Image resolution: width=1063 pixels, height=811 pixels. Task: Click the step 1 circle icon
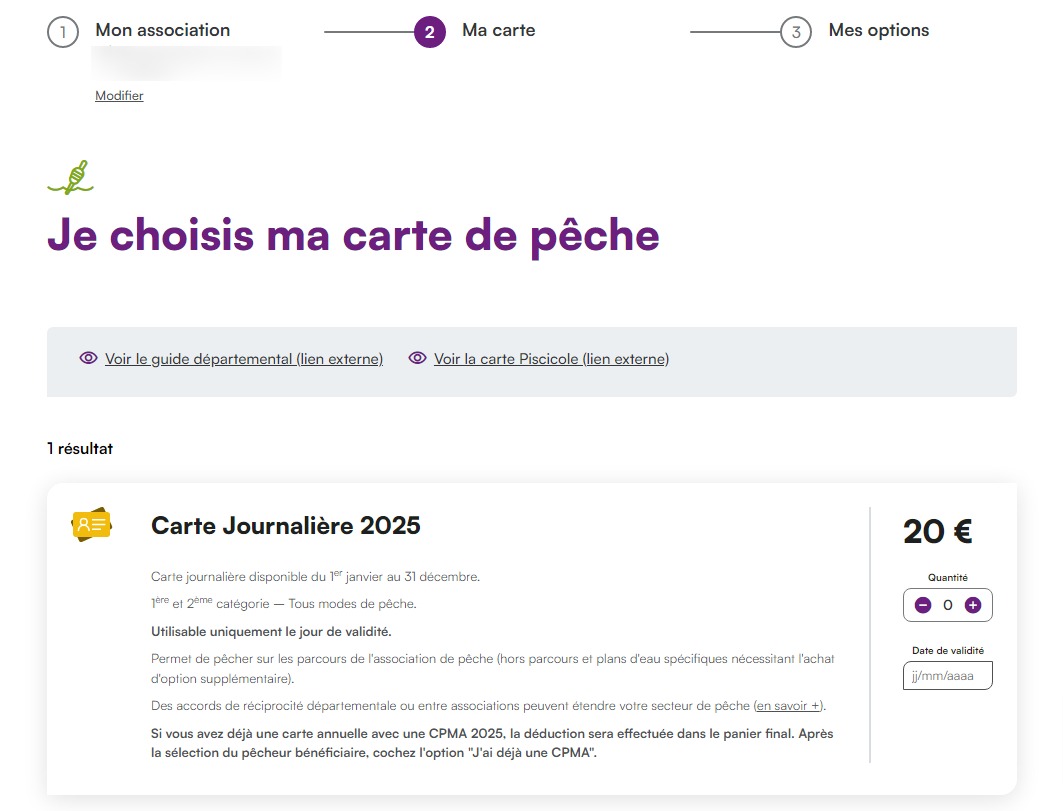click(62, 32)
